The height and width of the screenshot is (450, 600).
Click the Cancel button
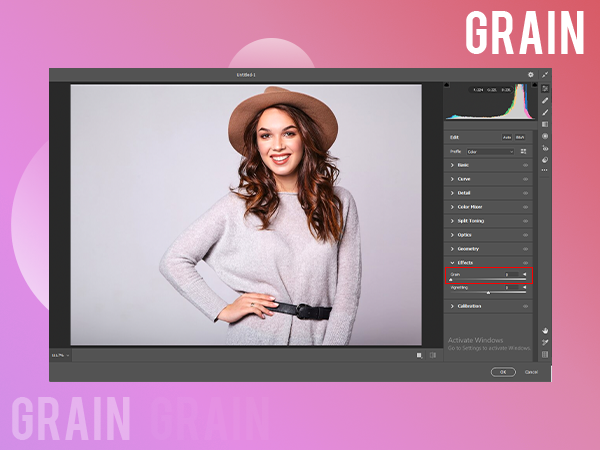pyautogui.click(x=531, y=372)
